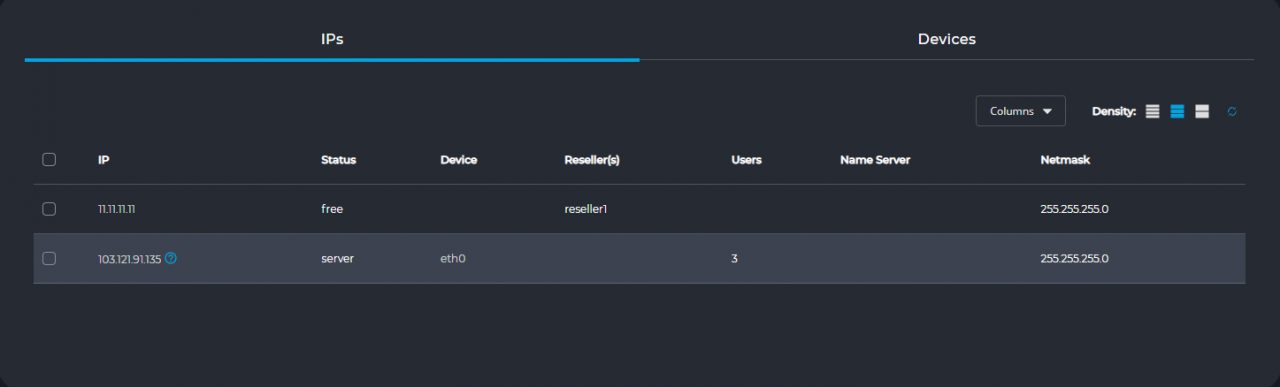1280x387 pixels.
Task: Toggle the select-all checkbox in header
Action: (x=49, y=159)
